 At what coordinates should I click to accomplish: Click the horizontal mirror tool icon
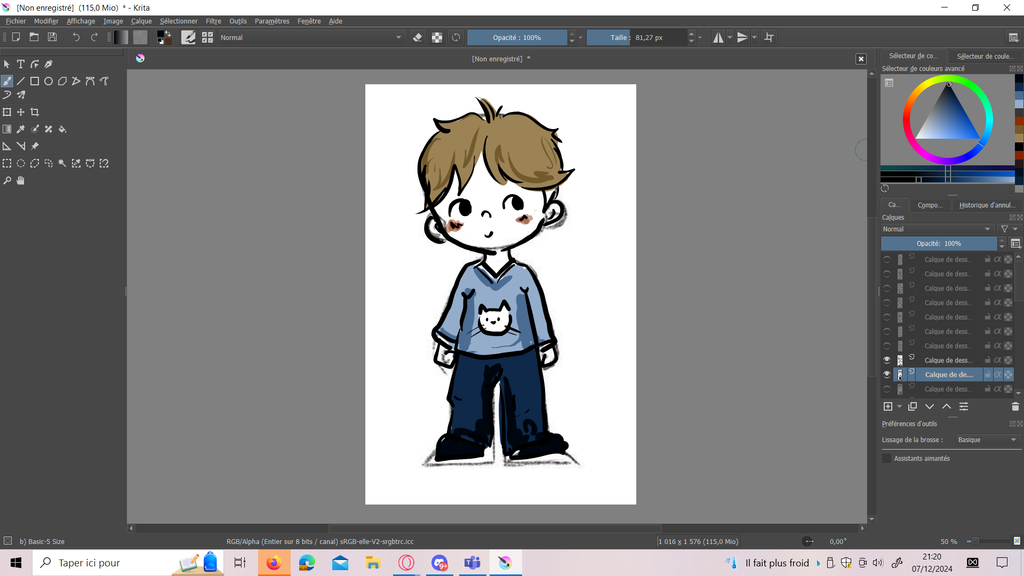(x=718, y=37)
